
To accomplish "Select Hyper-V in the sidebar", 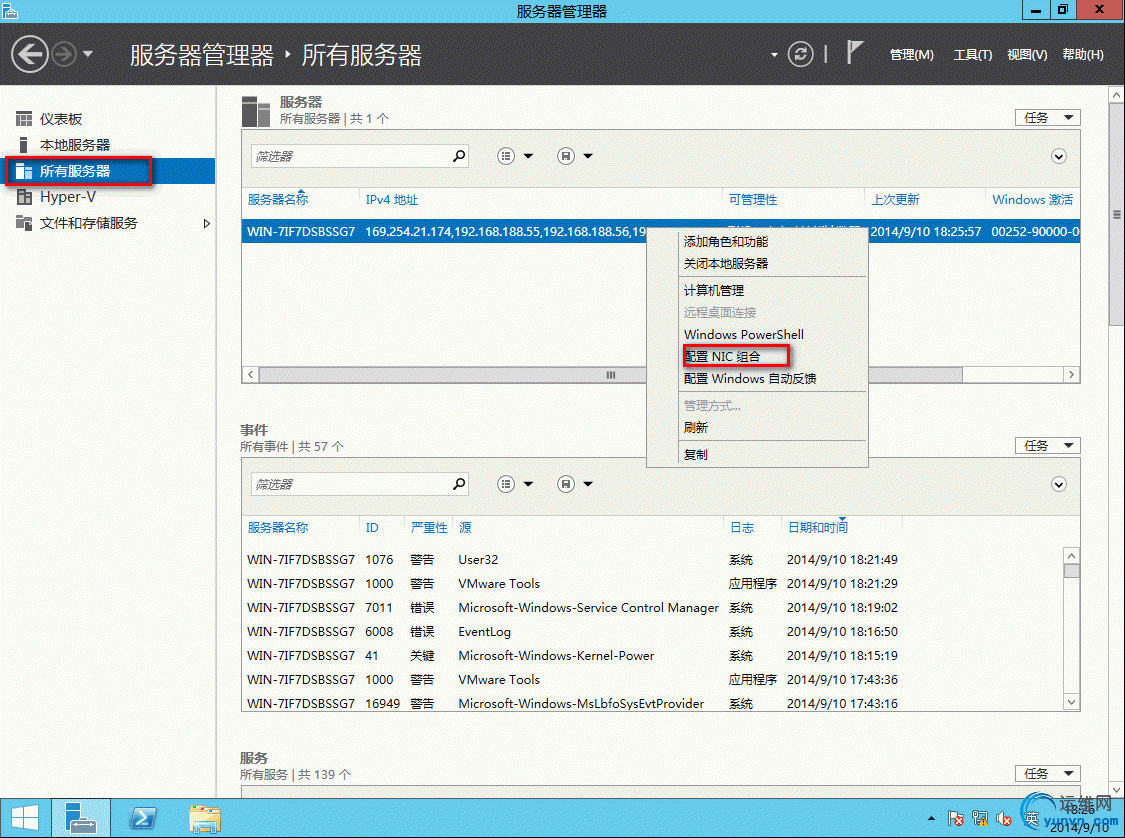I will [x=67, y=197].
